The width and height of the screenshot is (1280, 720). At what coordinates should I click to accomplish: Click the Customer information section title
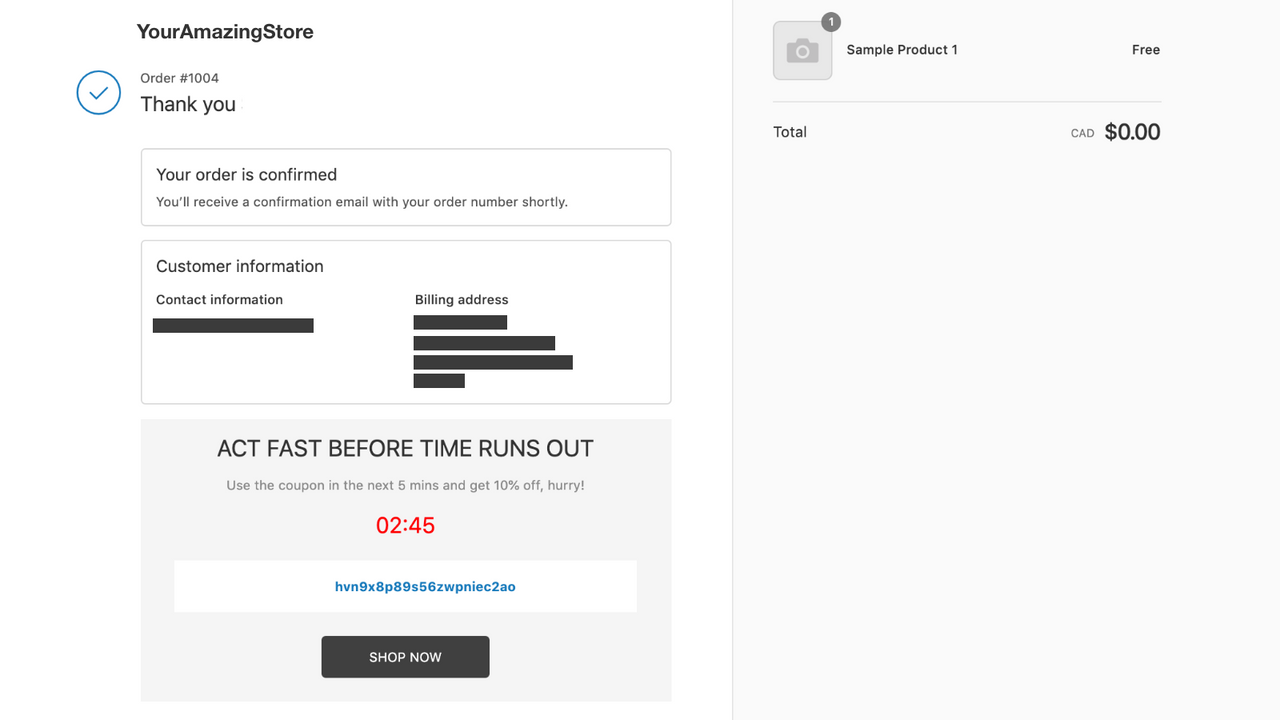click(x=239, y=266)
